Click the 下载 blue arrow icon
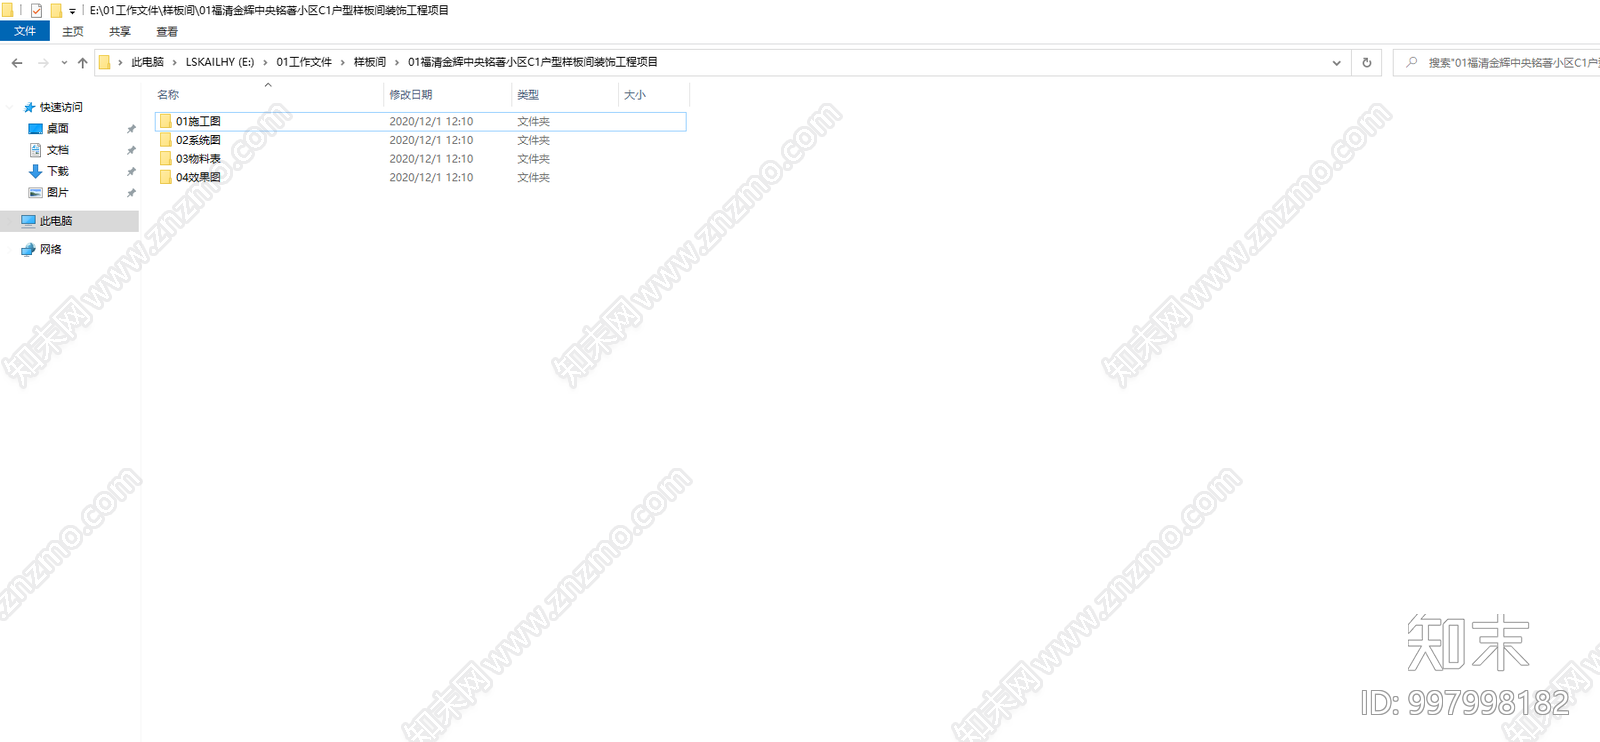 [x=35, y=171]
